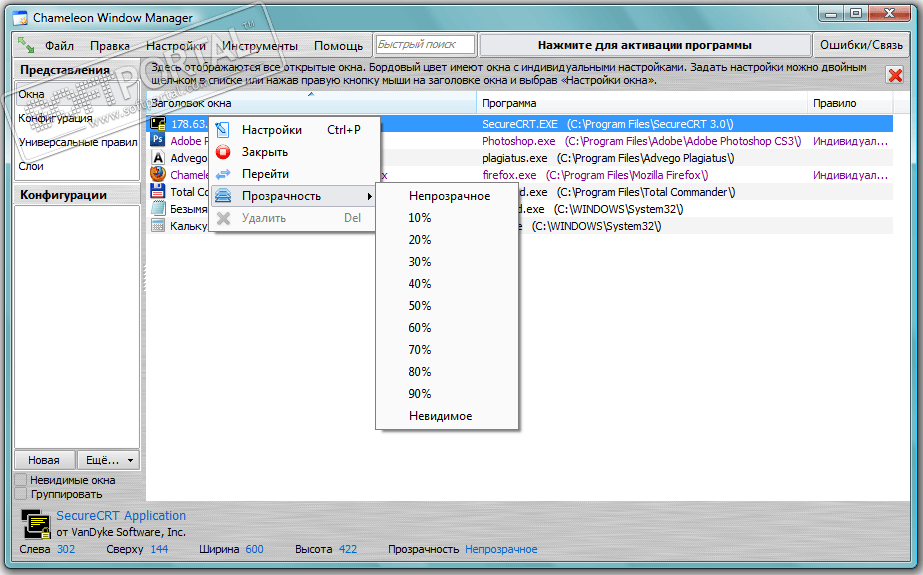Click the large SecureCRT application icon at bottom

(35, 523)
